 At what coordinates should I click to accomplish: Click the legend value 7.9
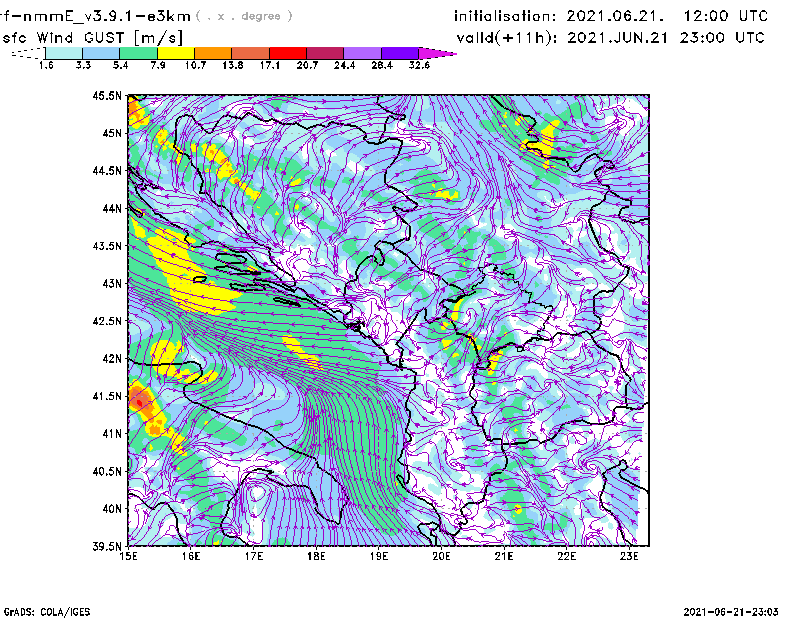click(x=158, y=65)
